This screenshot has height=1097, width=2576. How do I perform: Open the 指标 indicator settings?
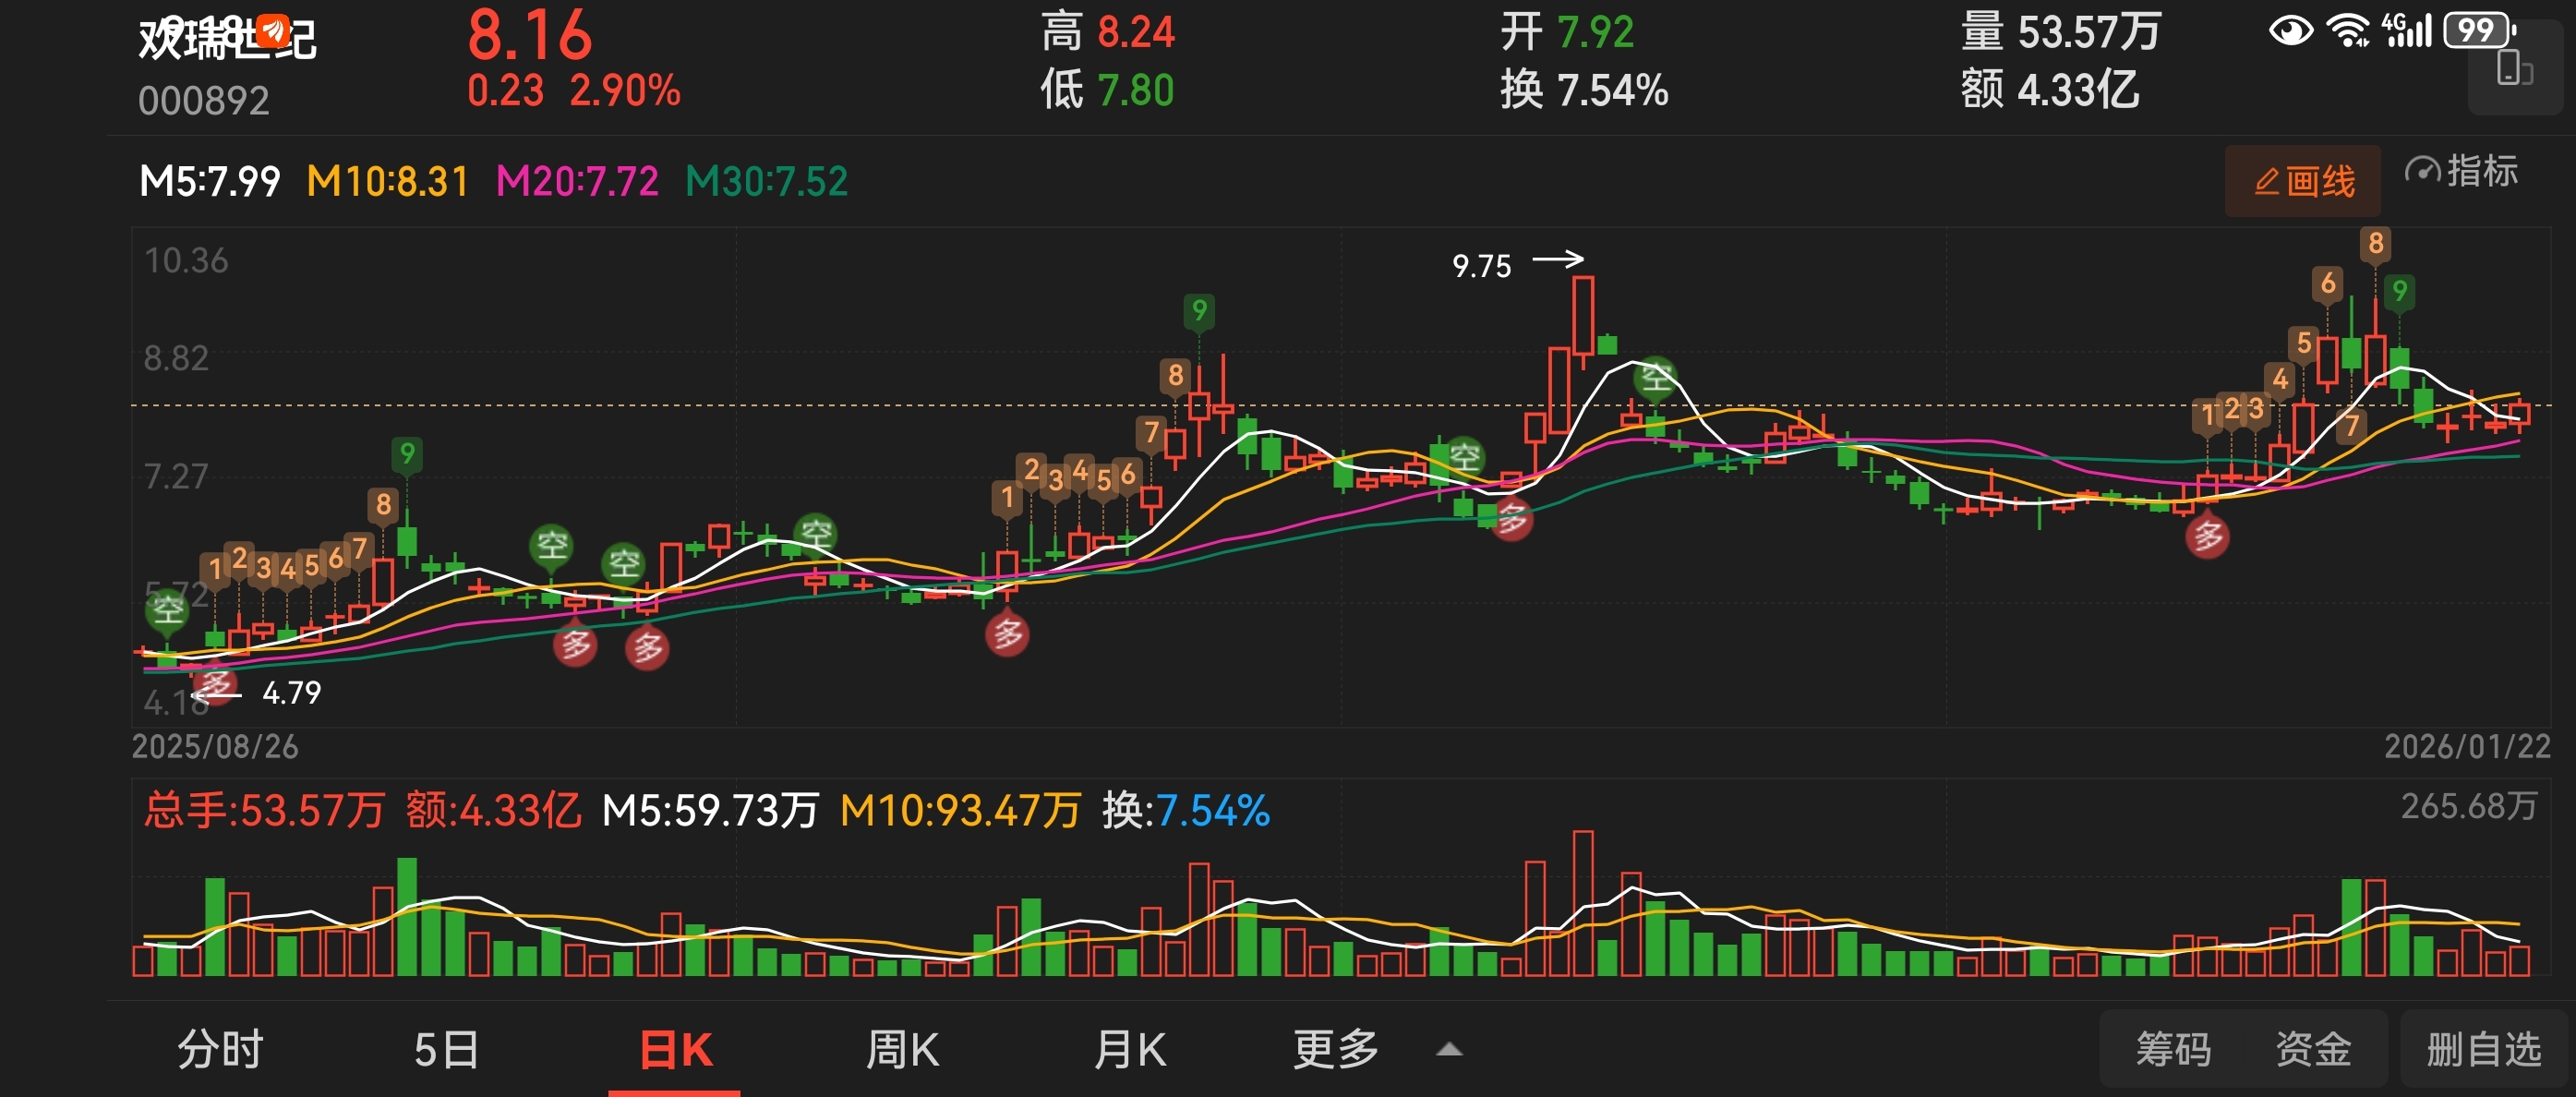(x=2461, y=171)
